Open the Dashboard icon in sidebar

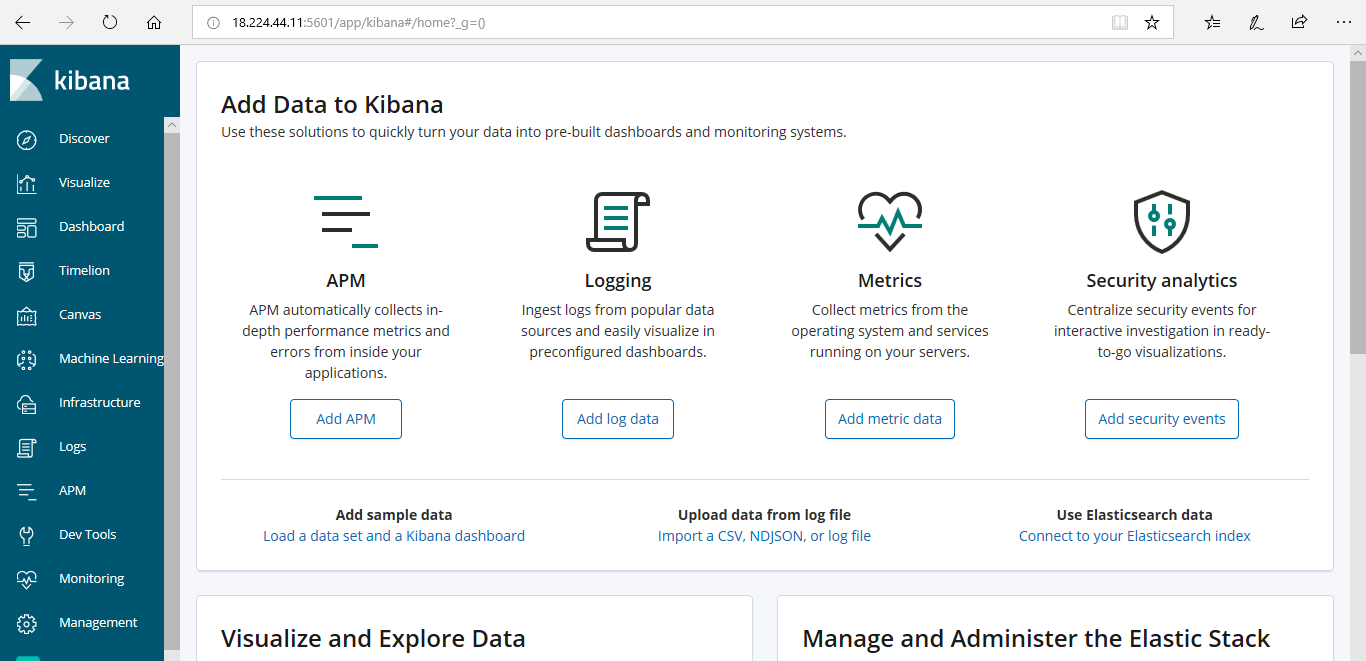[27, 227]
